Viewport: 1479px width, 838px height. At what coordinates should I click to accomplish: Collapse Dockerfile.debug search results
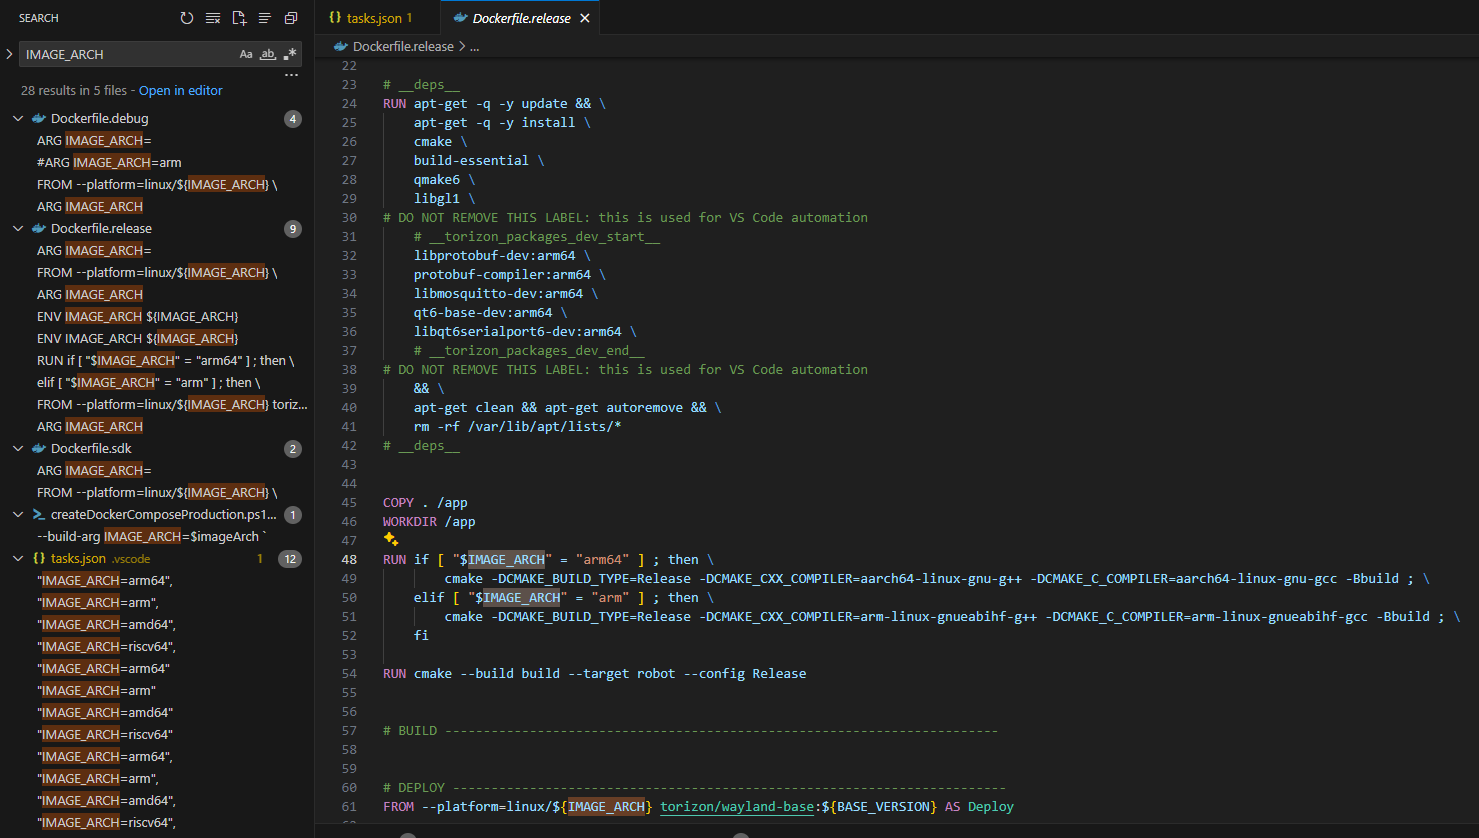[18, 118]
